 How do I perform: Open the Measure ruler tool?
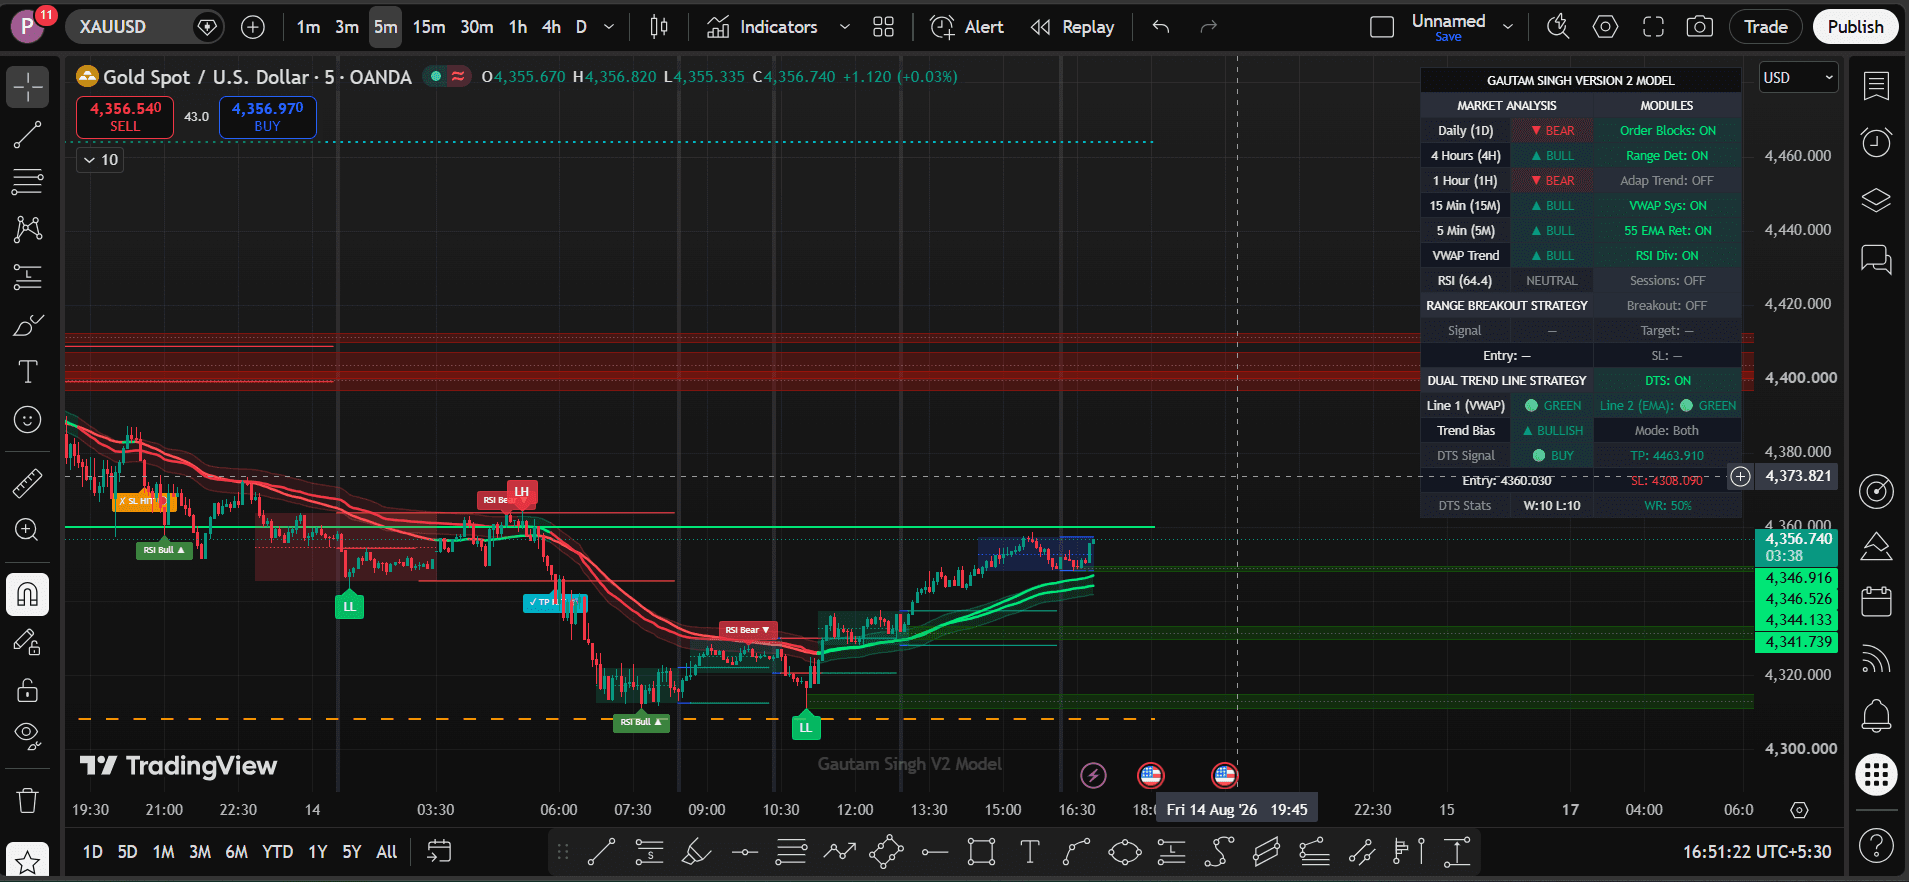[x=27, y=484]
